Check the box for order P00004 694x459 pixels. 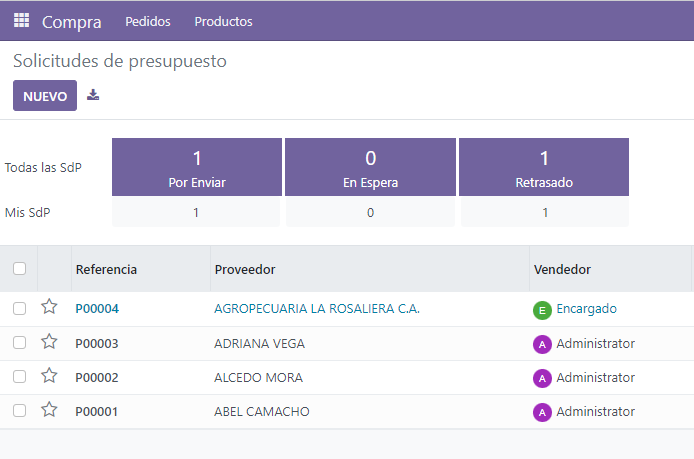(19, 309)
